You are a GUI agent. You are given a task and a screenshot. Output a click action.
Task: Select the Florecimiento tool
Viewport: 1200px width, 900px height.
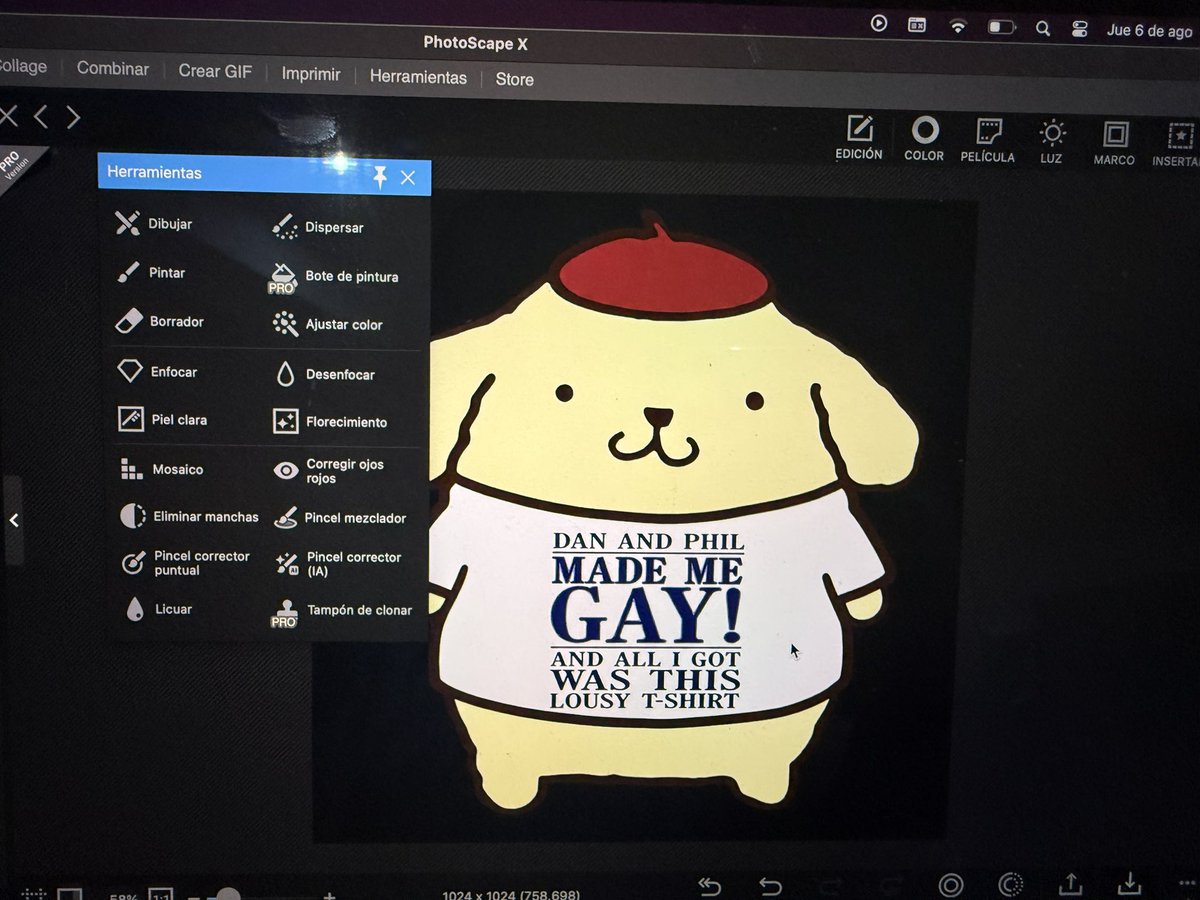click(x=329, y=422)
